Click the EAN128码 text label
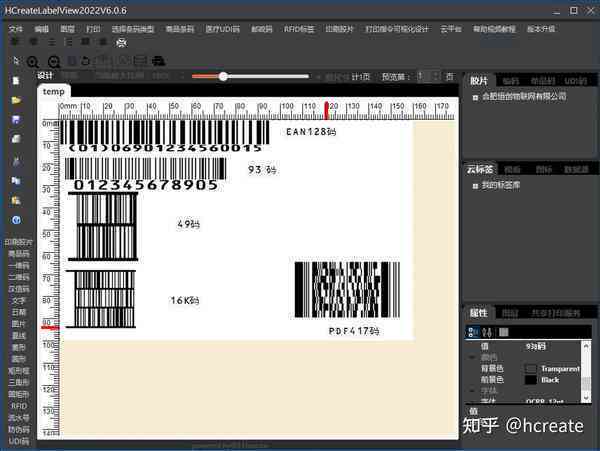This screenshot has height=451, width=600. [311, 132]
